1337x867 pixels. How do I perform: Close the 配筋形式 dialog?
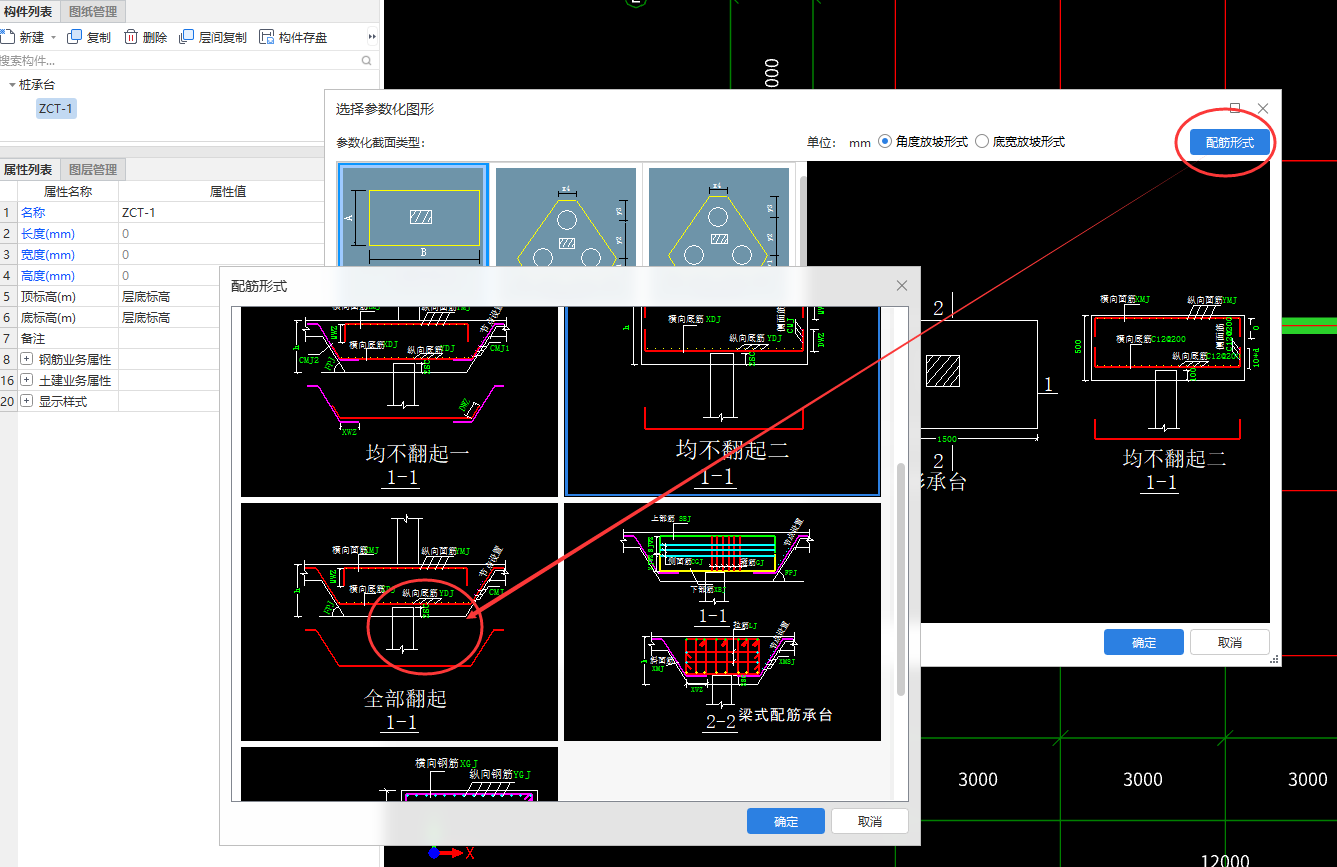coord(902,286)
